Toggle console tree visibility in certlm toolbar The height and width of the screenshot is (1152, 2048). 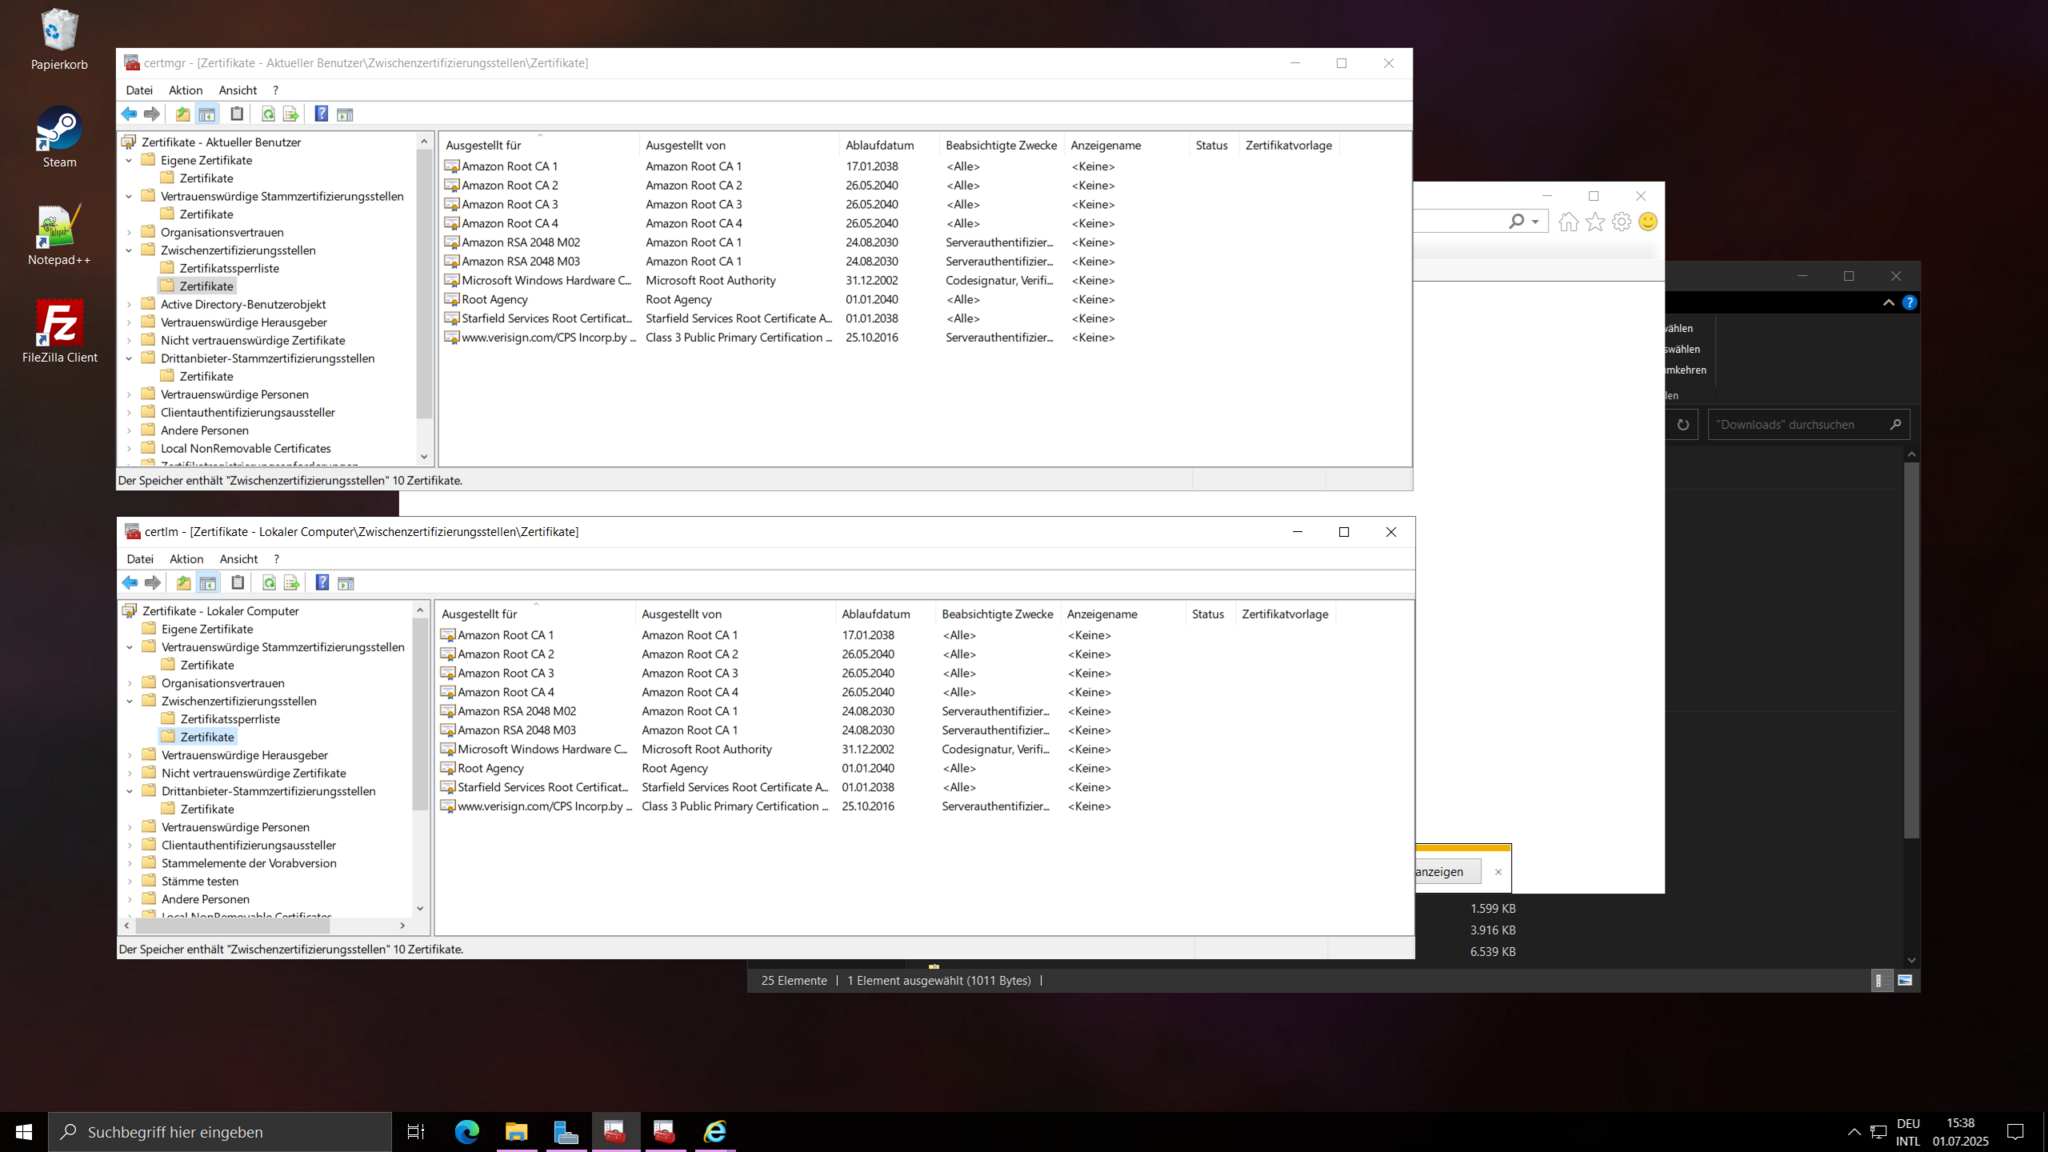(x=208, y=583)
